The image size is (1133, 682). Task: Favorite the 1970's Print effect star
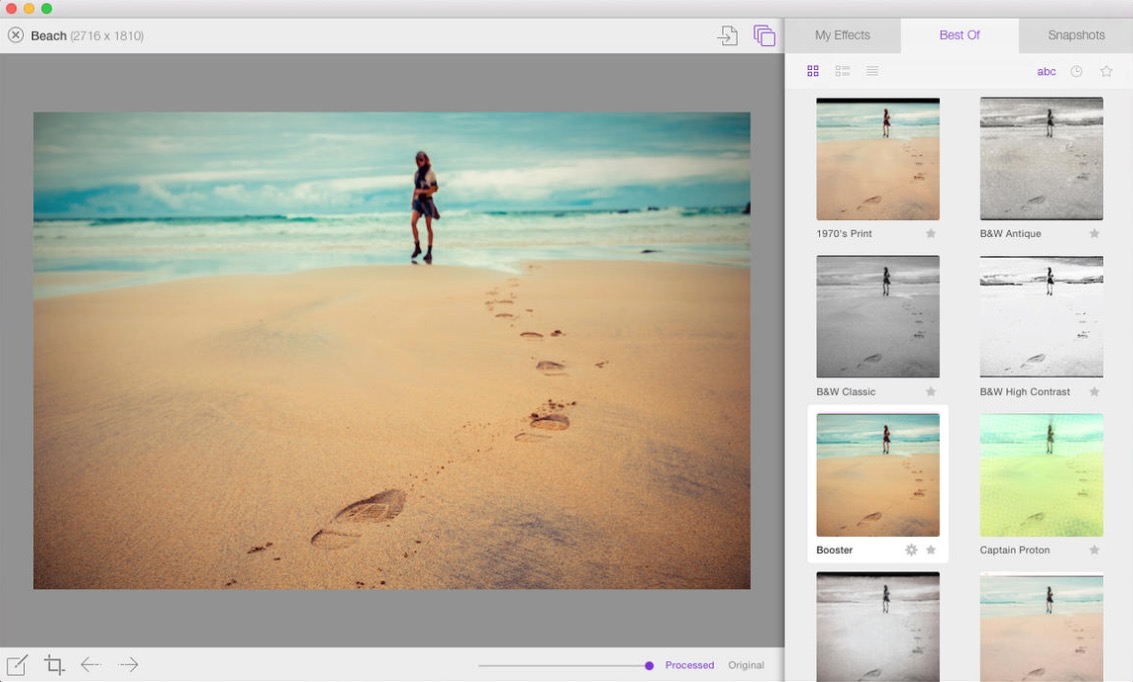coord(931,233)
